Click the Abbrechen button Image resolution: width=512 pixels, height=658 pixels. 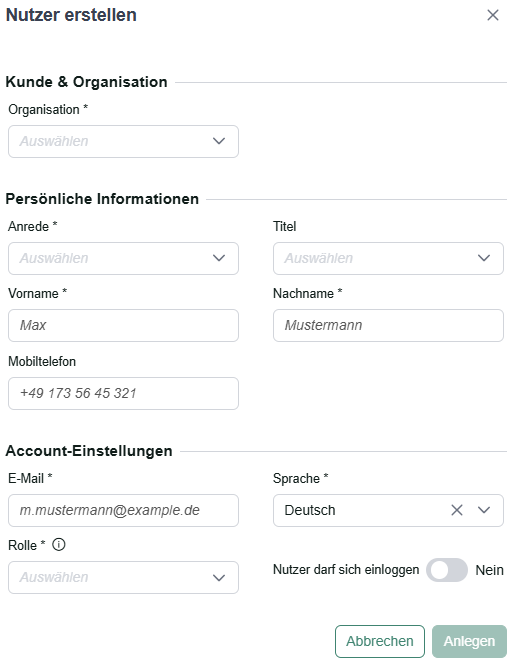tap(380, 641)
